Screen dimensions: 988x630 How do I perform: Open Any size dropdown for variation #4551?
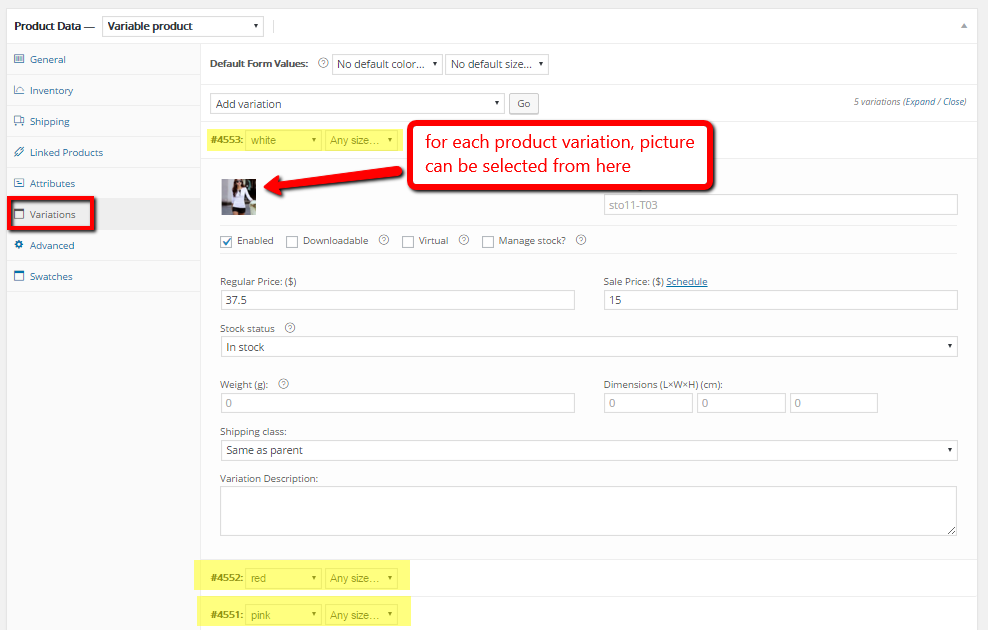(x=361, y=615)
